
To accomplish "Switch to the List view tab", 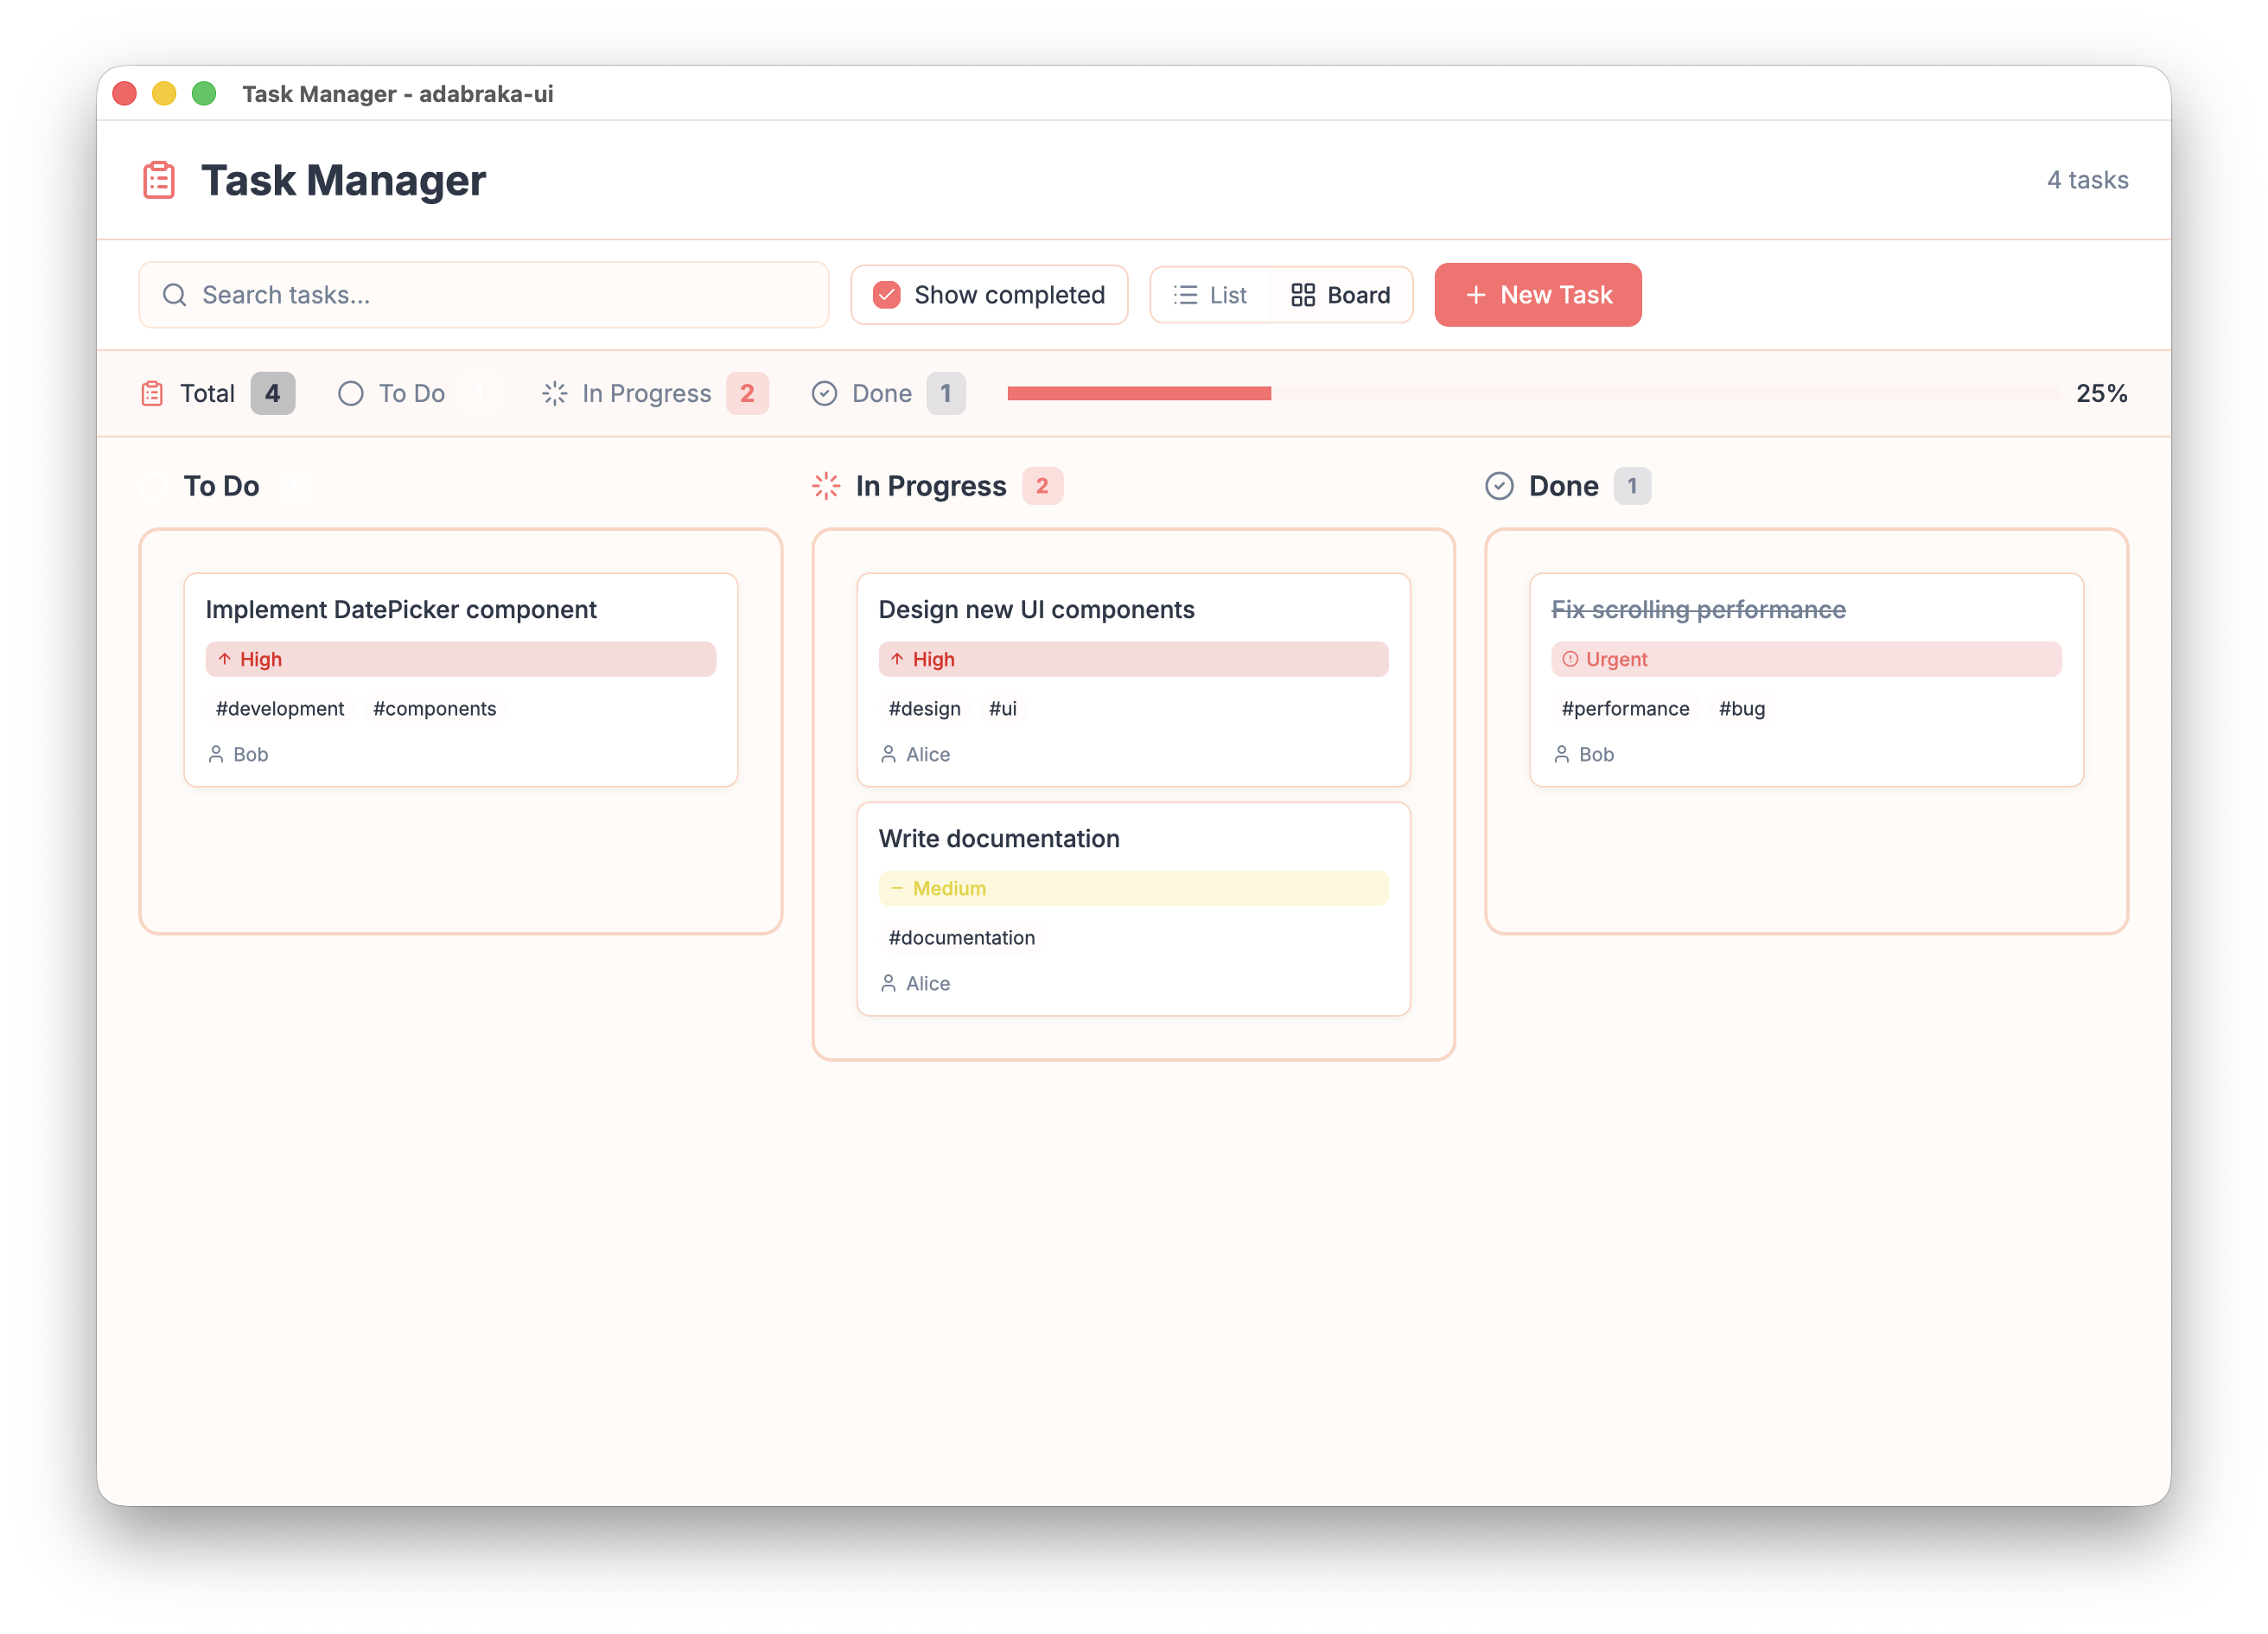I will (x=1211, y=295).
